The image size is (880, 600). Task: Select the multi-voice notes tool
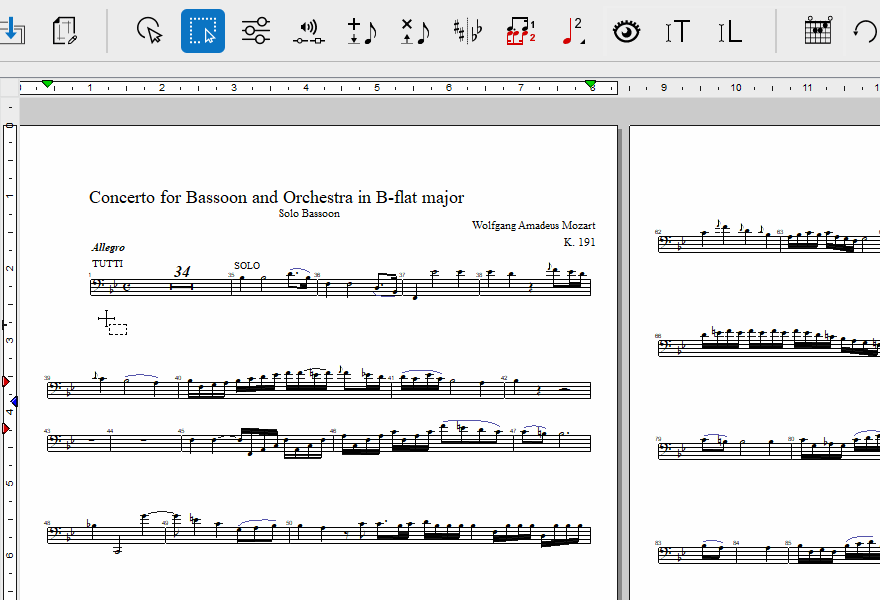click(520, 31)
